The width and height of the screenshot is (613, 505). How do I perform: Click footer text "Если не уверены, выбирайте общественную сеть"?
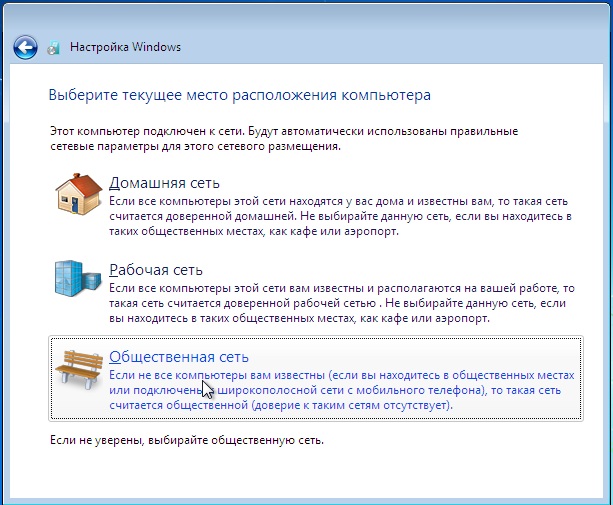coord(185,440)
